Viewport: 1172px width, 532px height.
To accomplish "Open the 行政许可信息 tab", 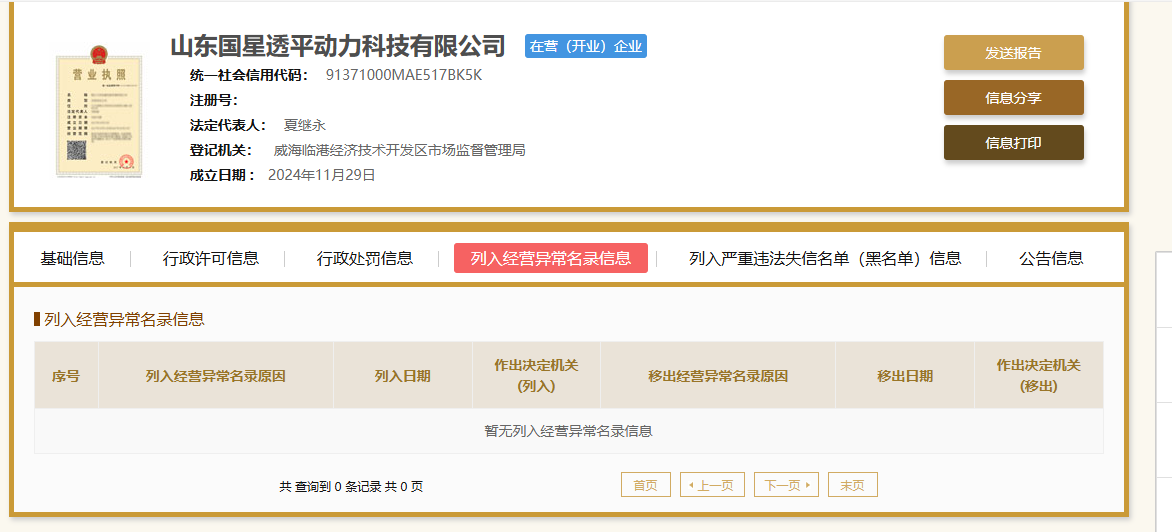I will pyautogui.click(x=211, y=259).
